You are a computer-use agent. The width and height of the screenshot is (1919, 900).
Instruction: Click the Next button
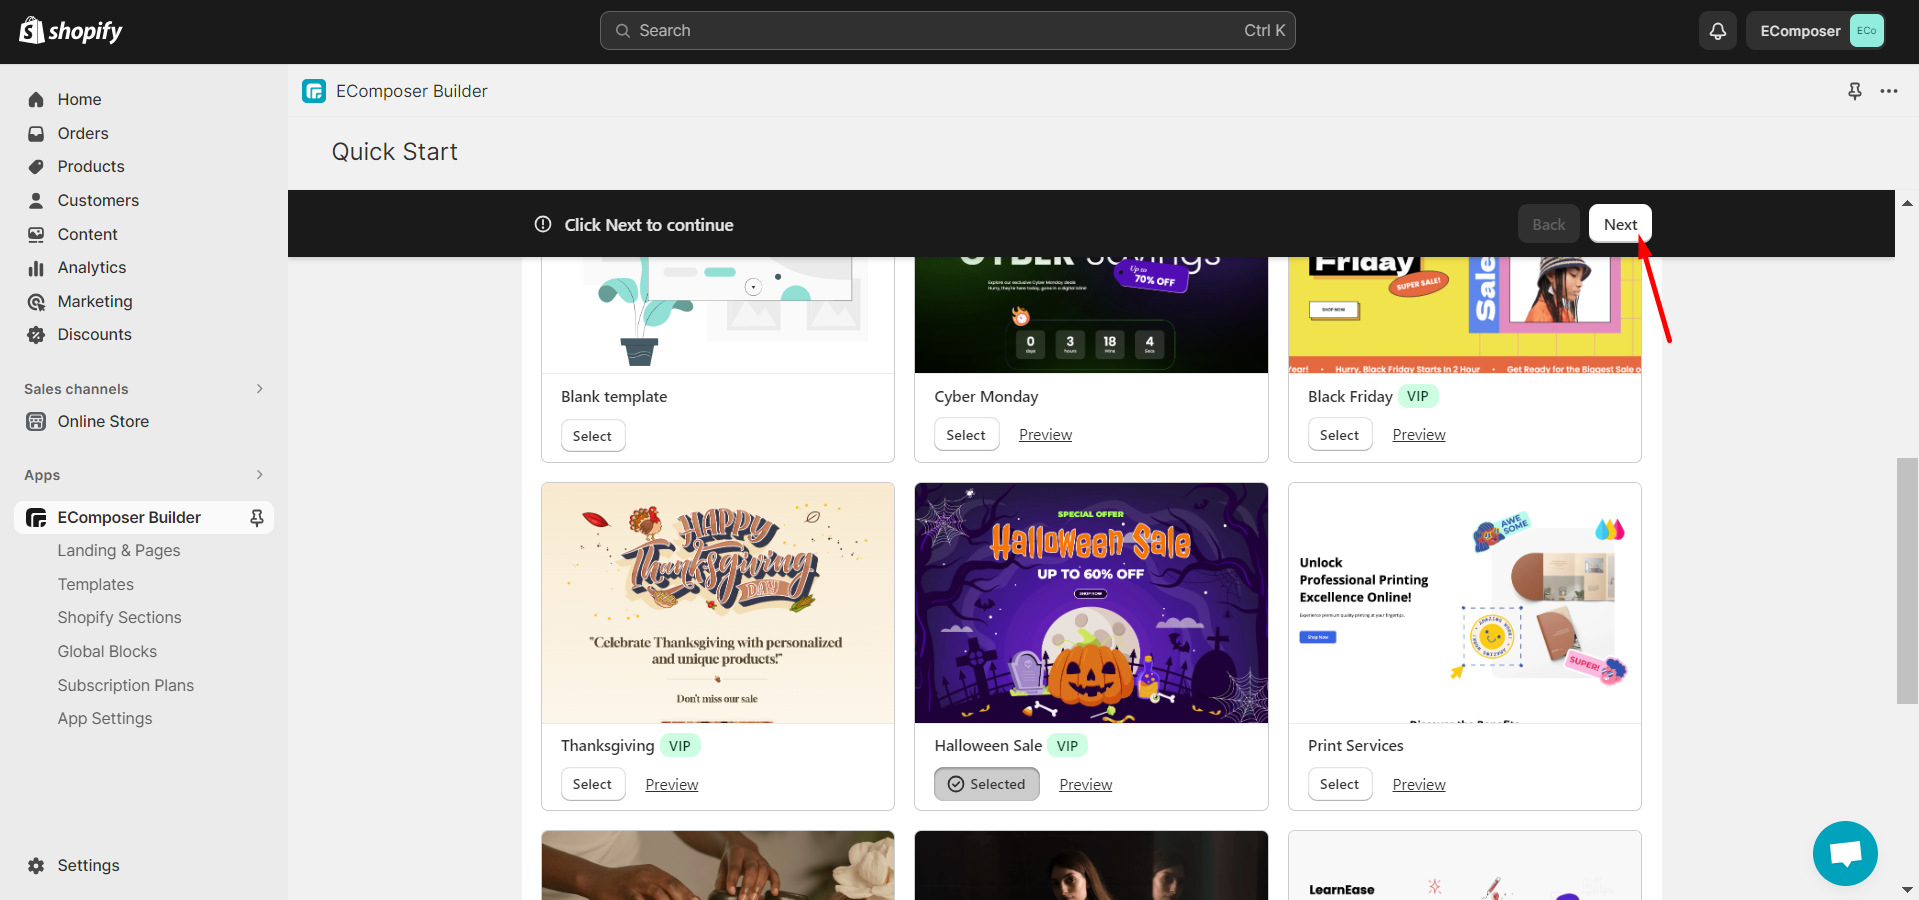tap(1620, 224)
